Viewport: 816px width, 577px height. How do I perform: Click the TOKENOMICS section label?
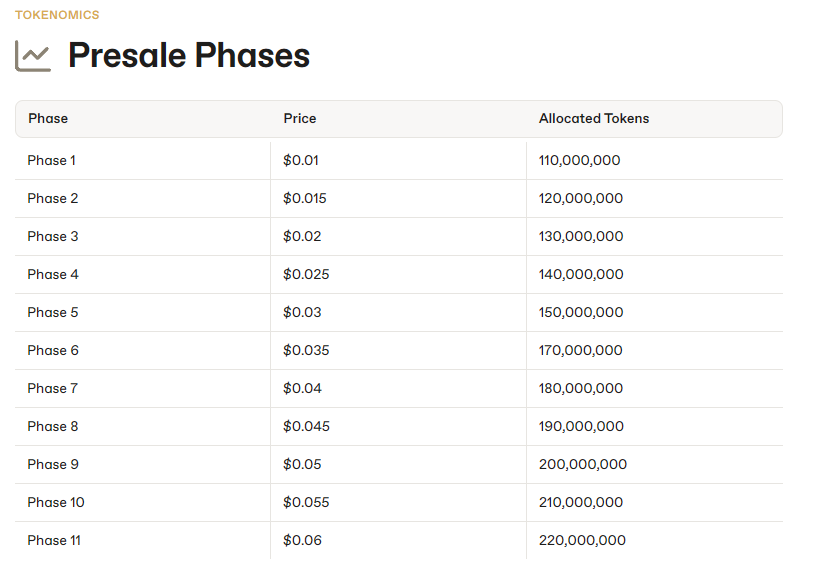pos(57,15)
